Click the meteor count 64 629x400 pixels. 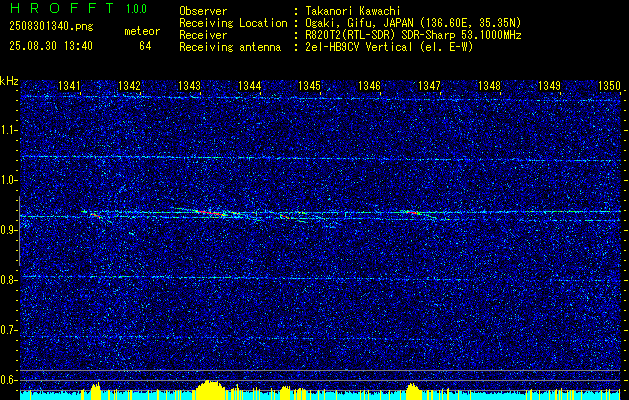pos(145,46)
